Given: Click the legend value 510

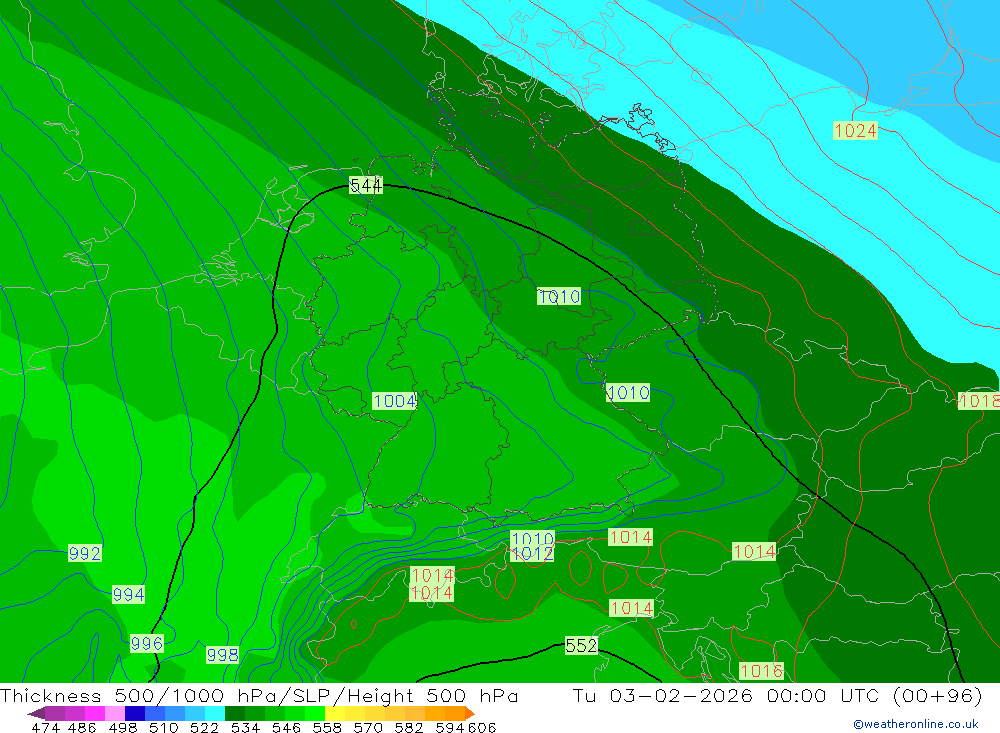Looking at the screenshot, I should [x=163, y=727].
